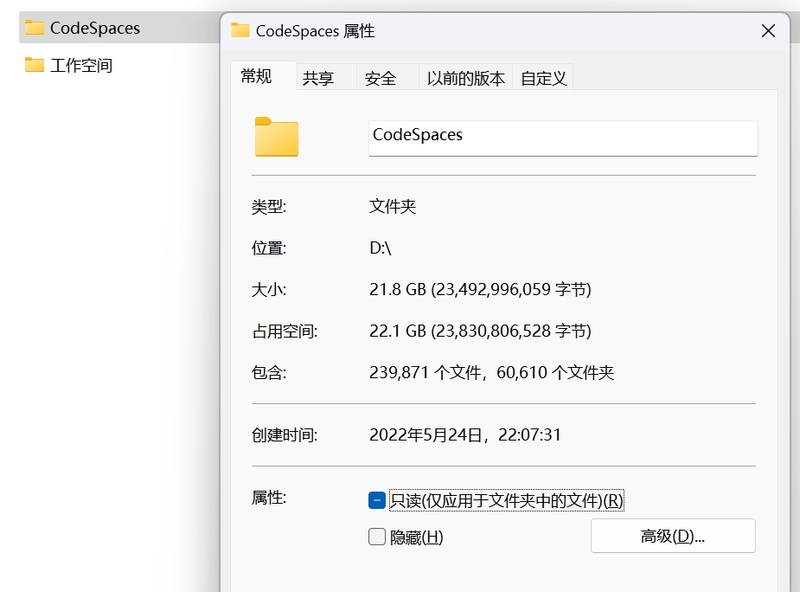The height and width of the screenshot is (592, 800).
Task: Click the CodeSpaces 属性 window title text
Action: [315, 31]
